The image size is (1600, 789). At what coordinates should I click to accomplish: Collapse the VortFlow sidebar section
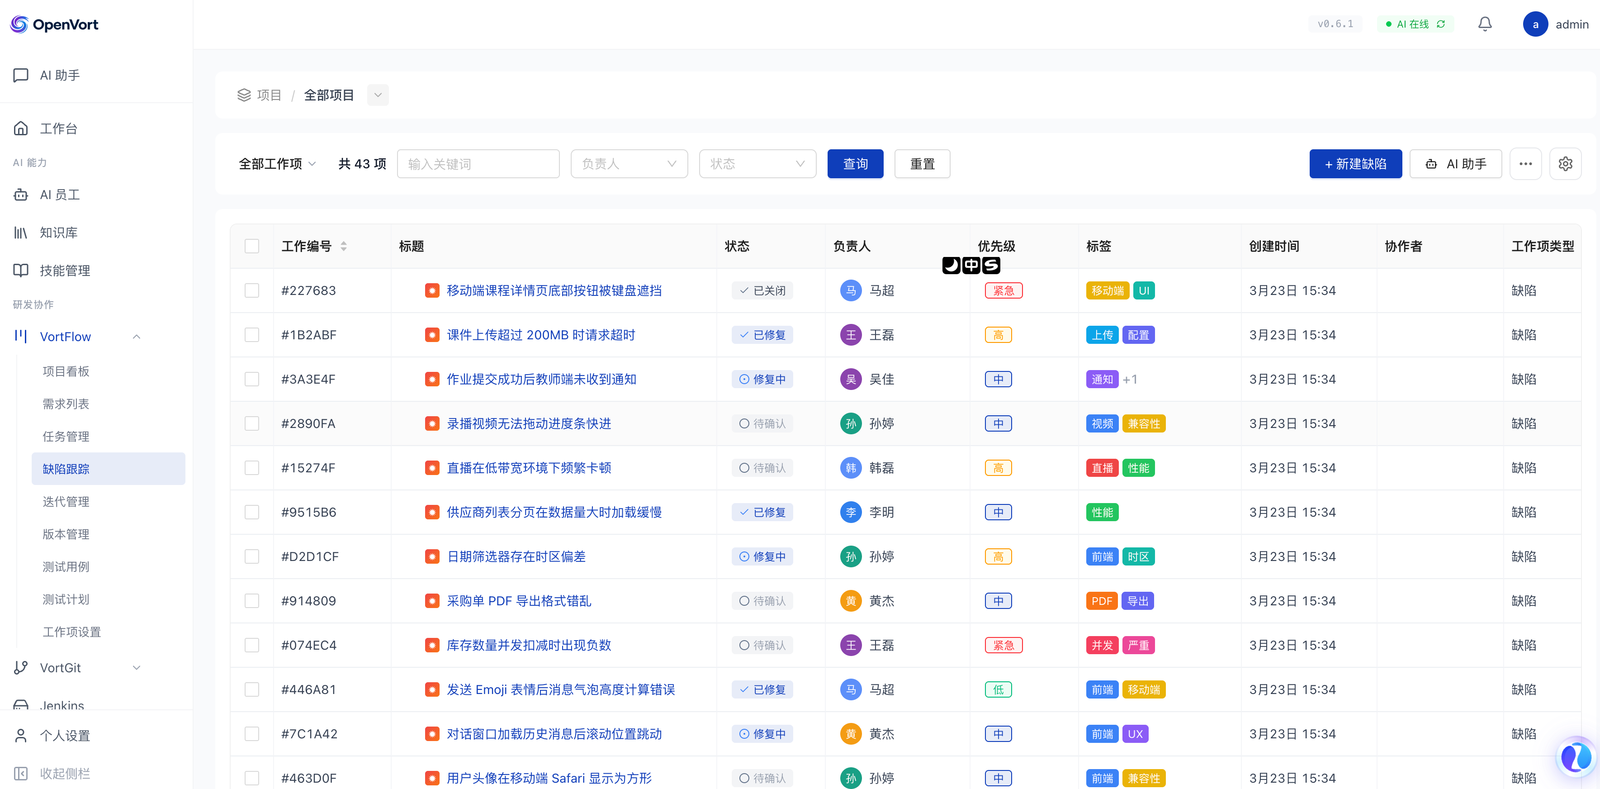point(137,337)
